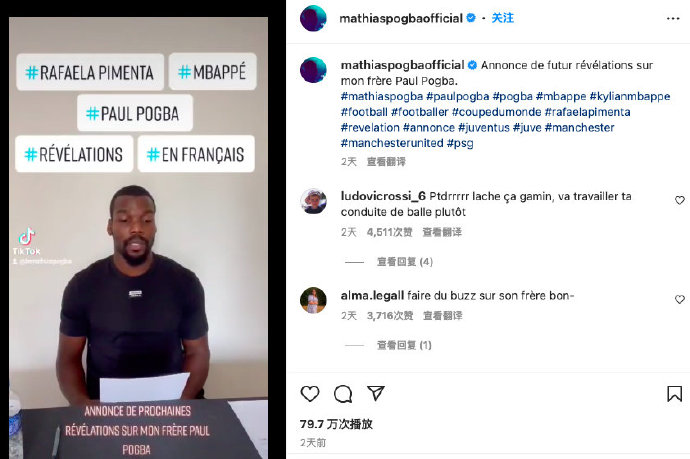View translation of ludovicrossi_6's comment
The image size is (690, 459).
442,232
